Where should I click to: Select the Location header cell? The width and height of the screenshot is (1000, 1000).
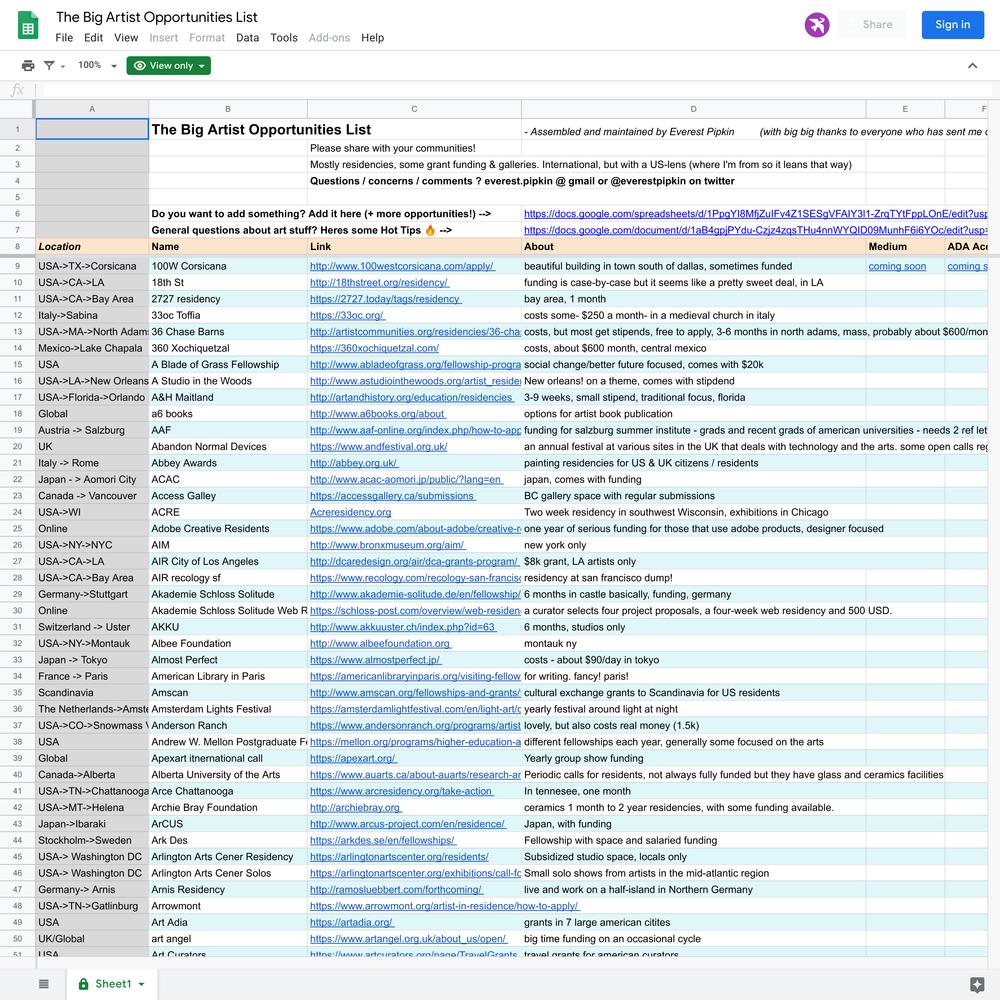pos(92,246)
